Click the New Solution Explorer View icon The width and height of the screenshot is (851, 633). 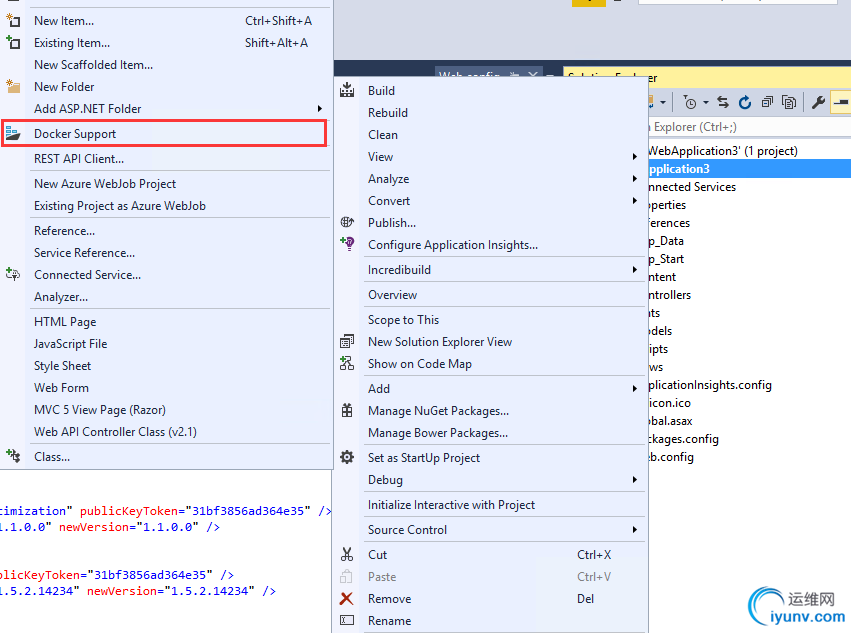coord(347,341)
